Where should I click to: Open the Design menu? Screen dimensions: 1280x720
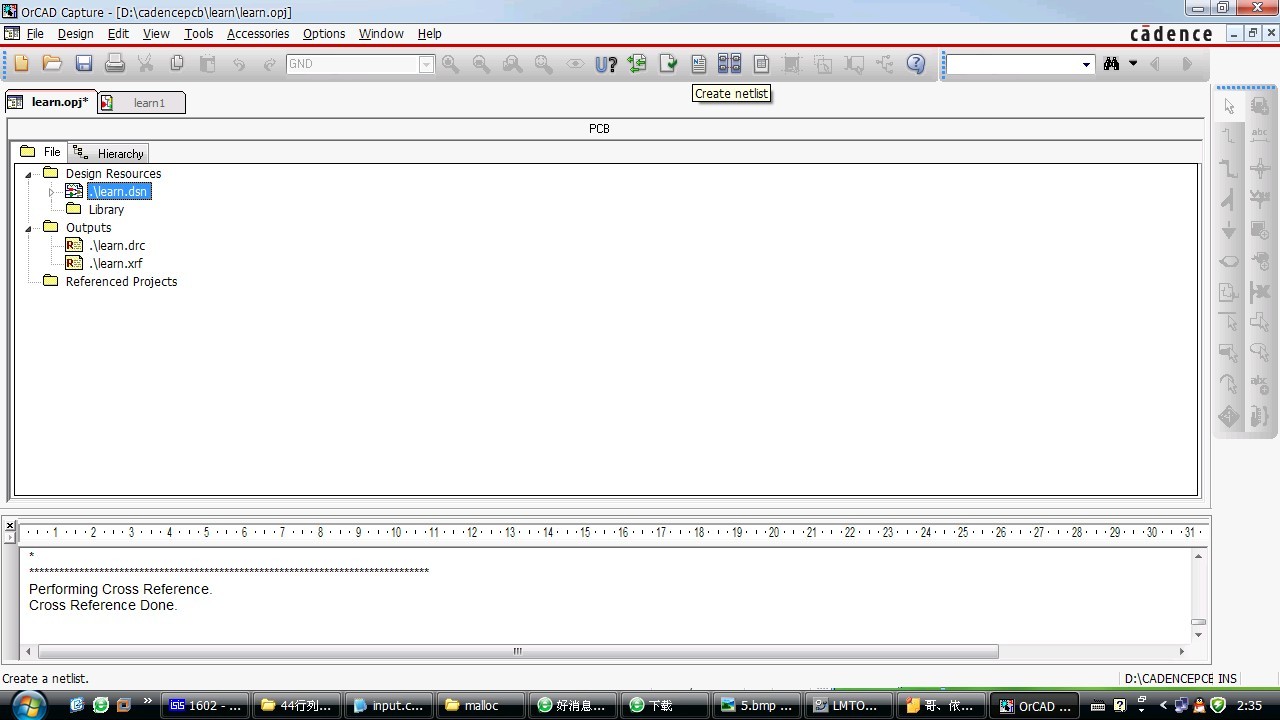(x=75, y=33)
